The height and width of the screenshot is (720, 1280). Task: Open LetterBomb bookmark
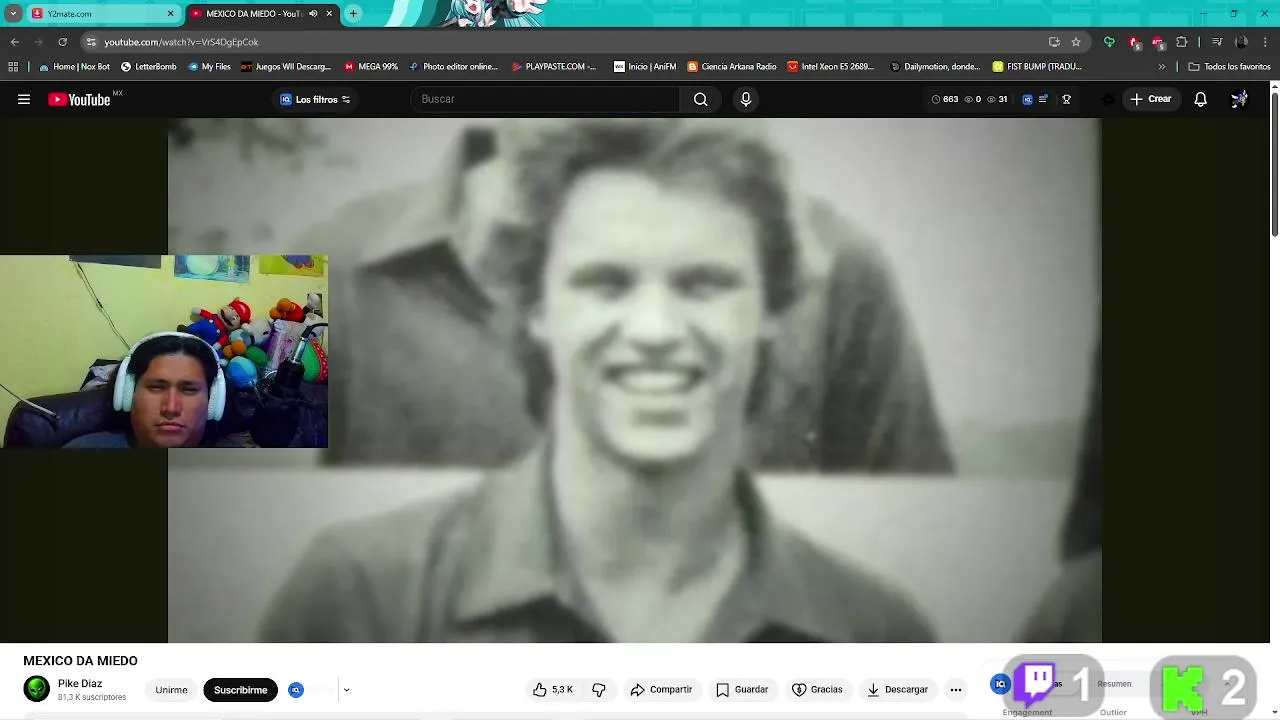coord(149,67)
